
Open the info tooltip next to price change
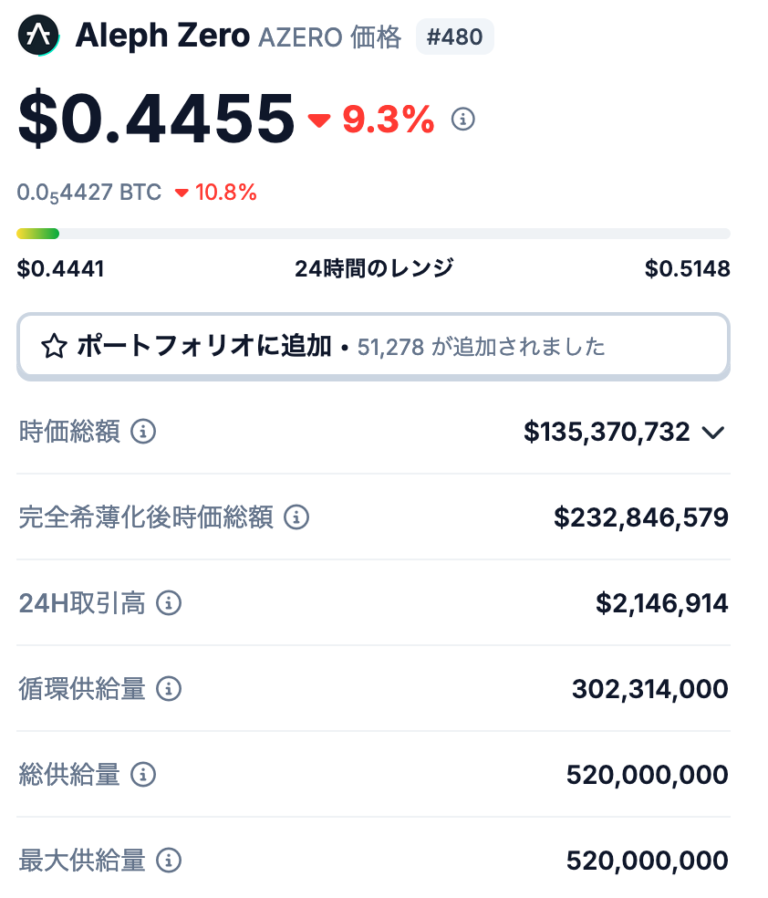tap(462, 117)
